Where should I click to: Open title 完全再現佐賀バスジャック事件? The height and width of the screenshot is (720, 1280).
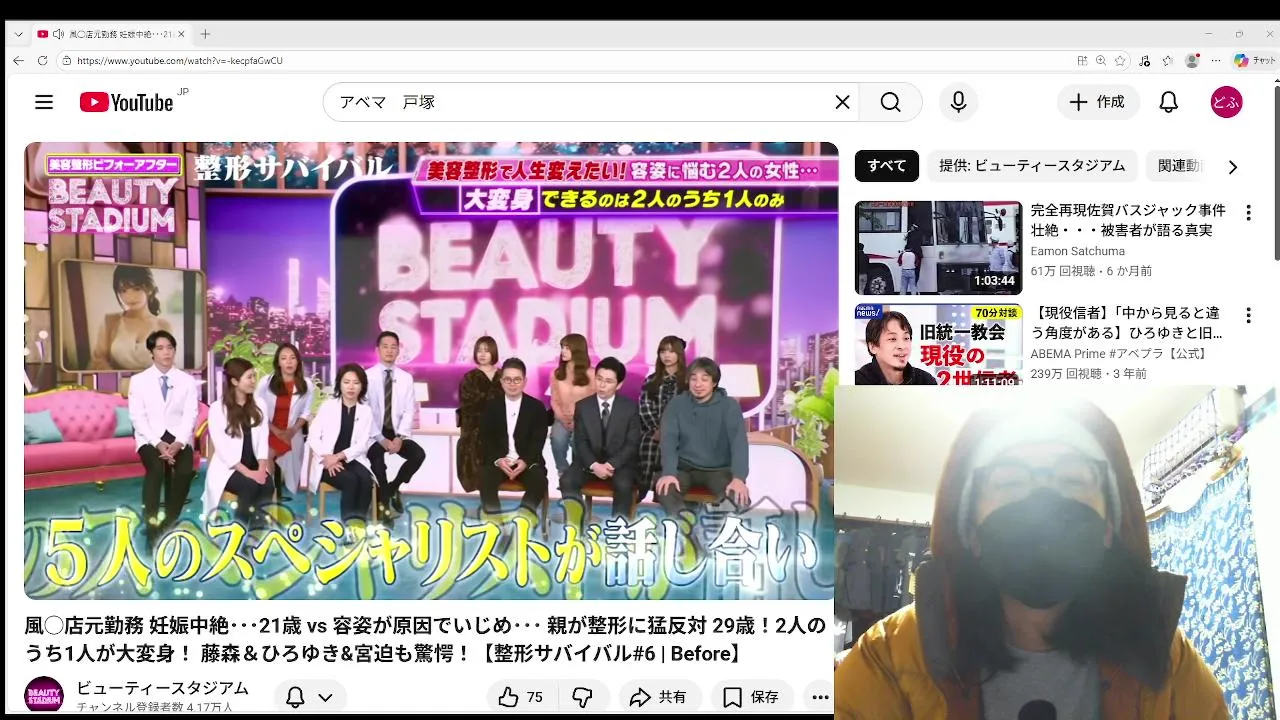click(1128, 220)
